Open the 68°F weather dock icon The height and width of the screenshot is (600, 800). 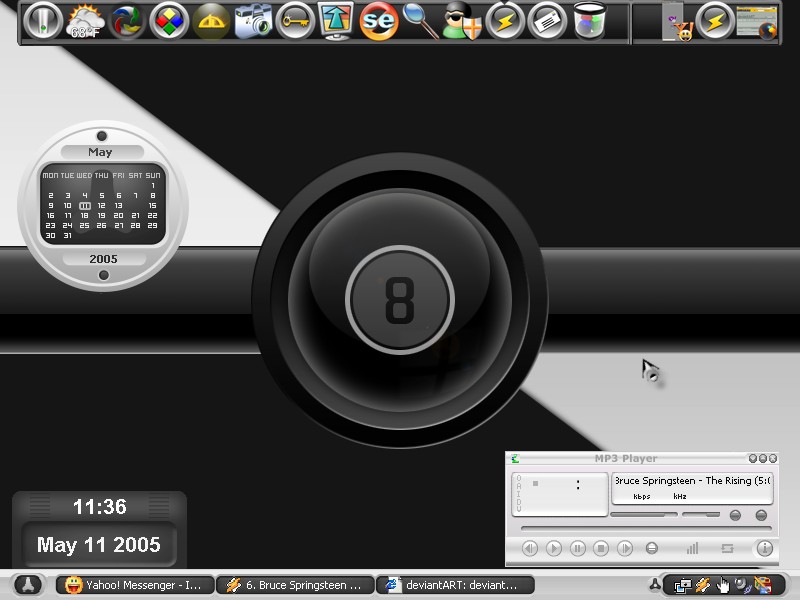coord(85,21)
